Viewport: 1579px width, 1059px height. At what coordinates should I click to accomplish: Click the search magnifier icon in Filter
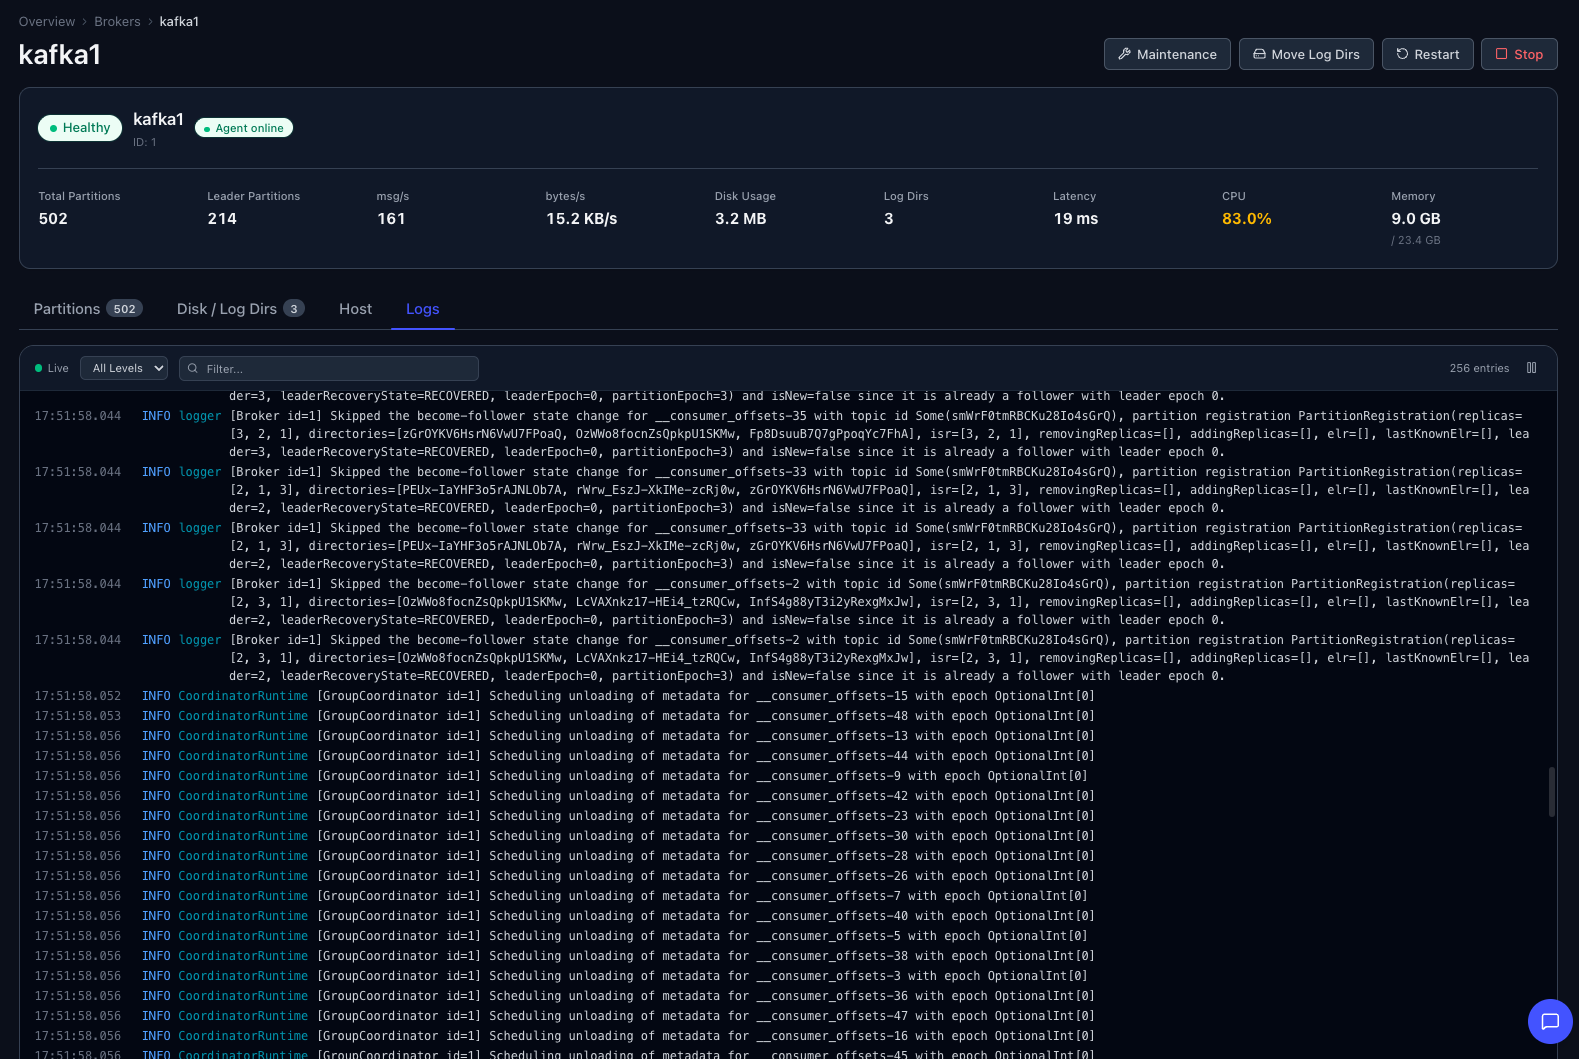(x=193, y=368)
